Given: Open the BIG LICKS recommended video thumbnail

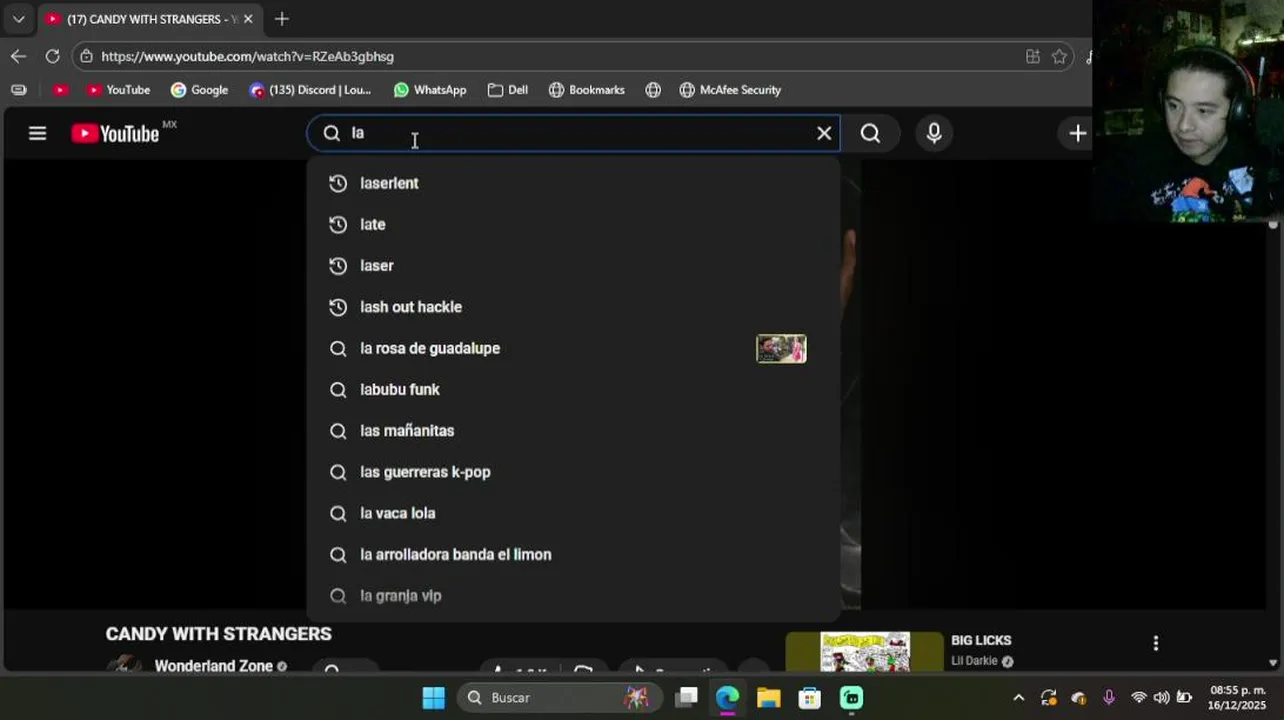Looking at the screenshot, I should click(865, 651).
